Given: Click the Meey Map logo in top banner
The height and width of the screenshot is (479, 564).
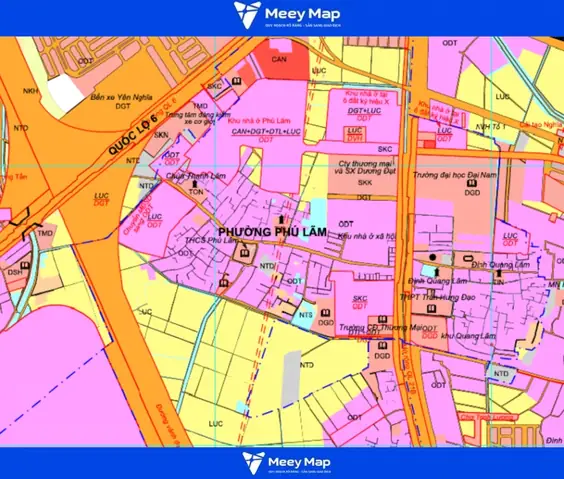Looking at the screenshot, I should tap(287, 15).
